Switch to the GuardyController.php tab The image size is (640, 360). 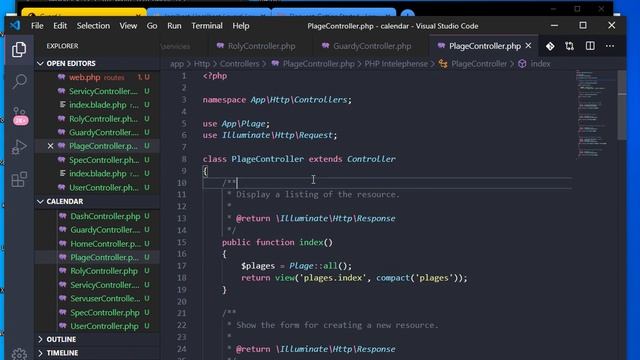[x=371, y=46]
